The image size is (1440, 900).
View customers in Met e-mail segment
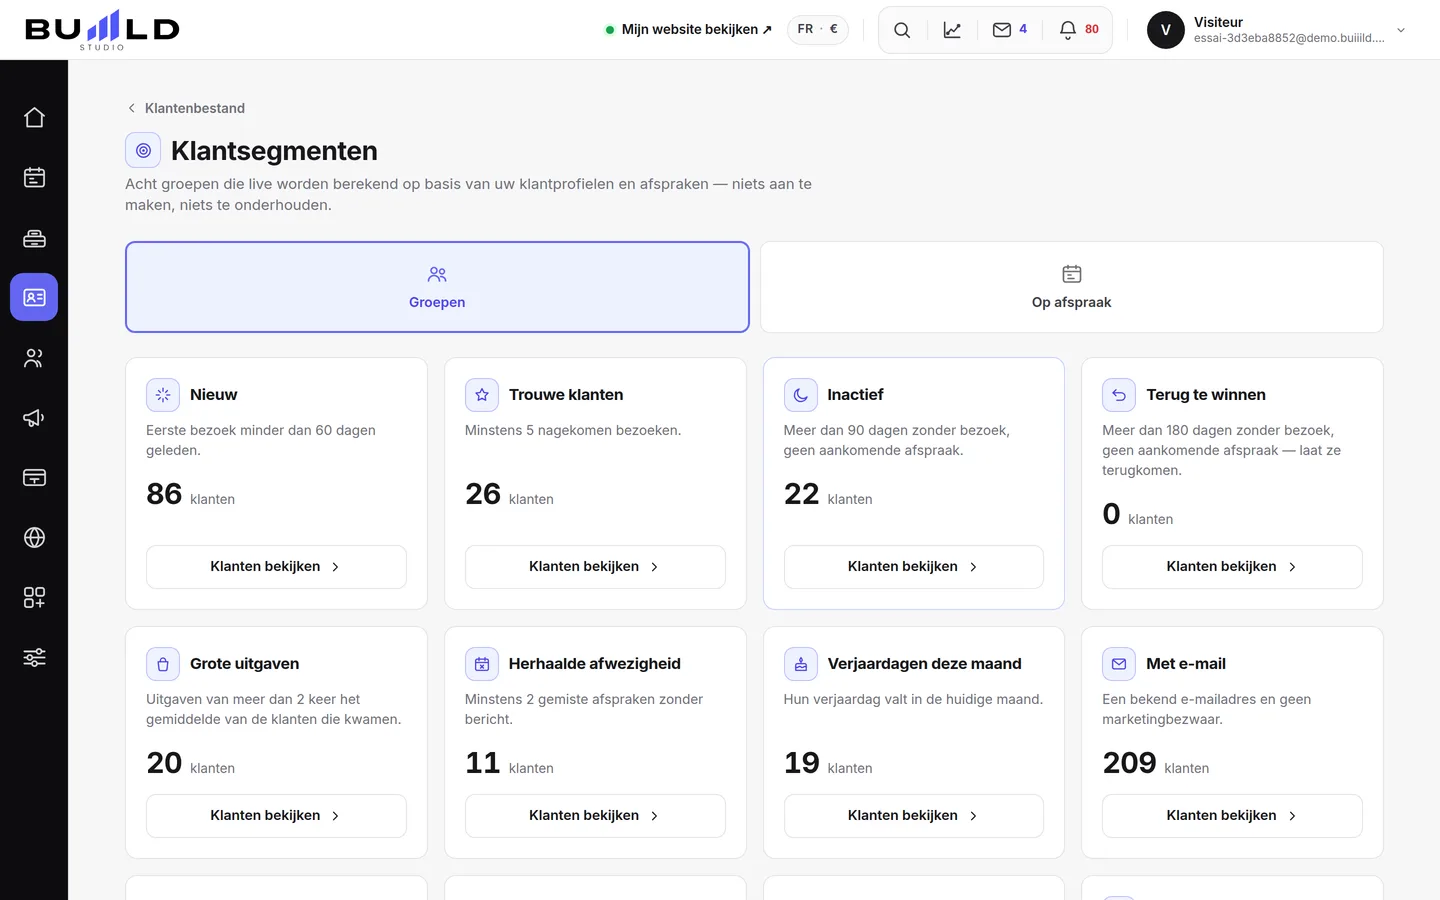click(x=1232, y=816)
